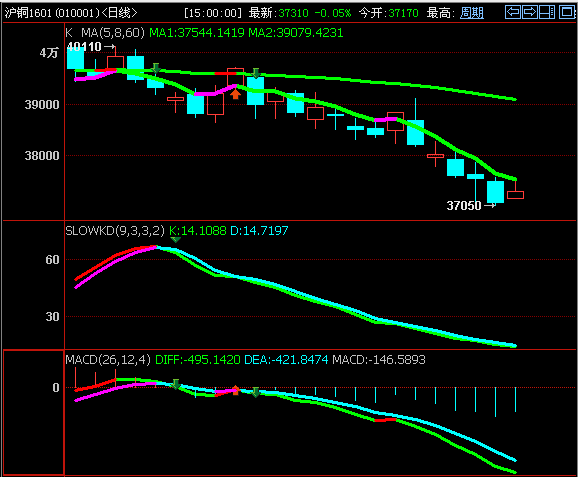This screenshot has width=578, height=477.
Task: Click the first green sell arrow on K chart
Action: tap(156, 68)
